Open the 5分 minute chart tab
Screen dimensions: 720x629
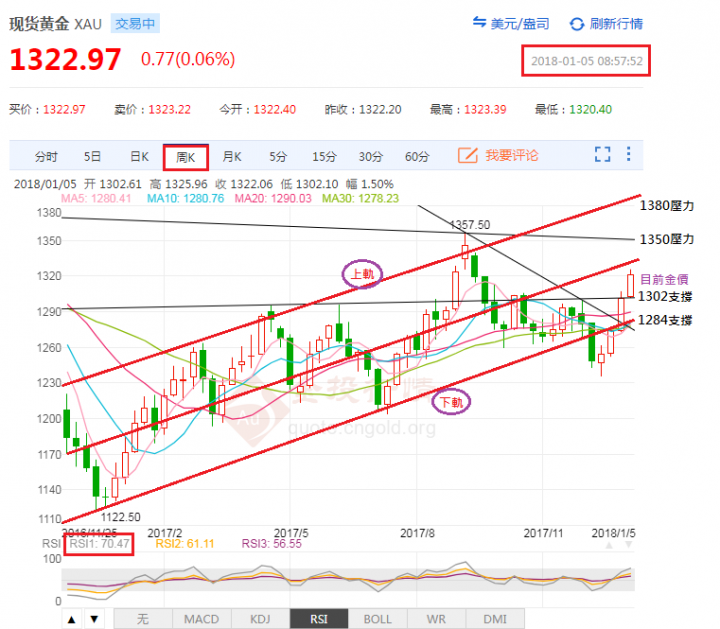pyautogui.click(x=278, y=157)
